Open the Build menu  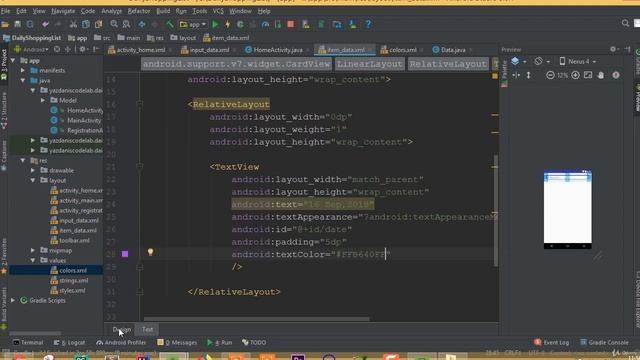[x=163, y=11]
